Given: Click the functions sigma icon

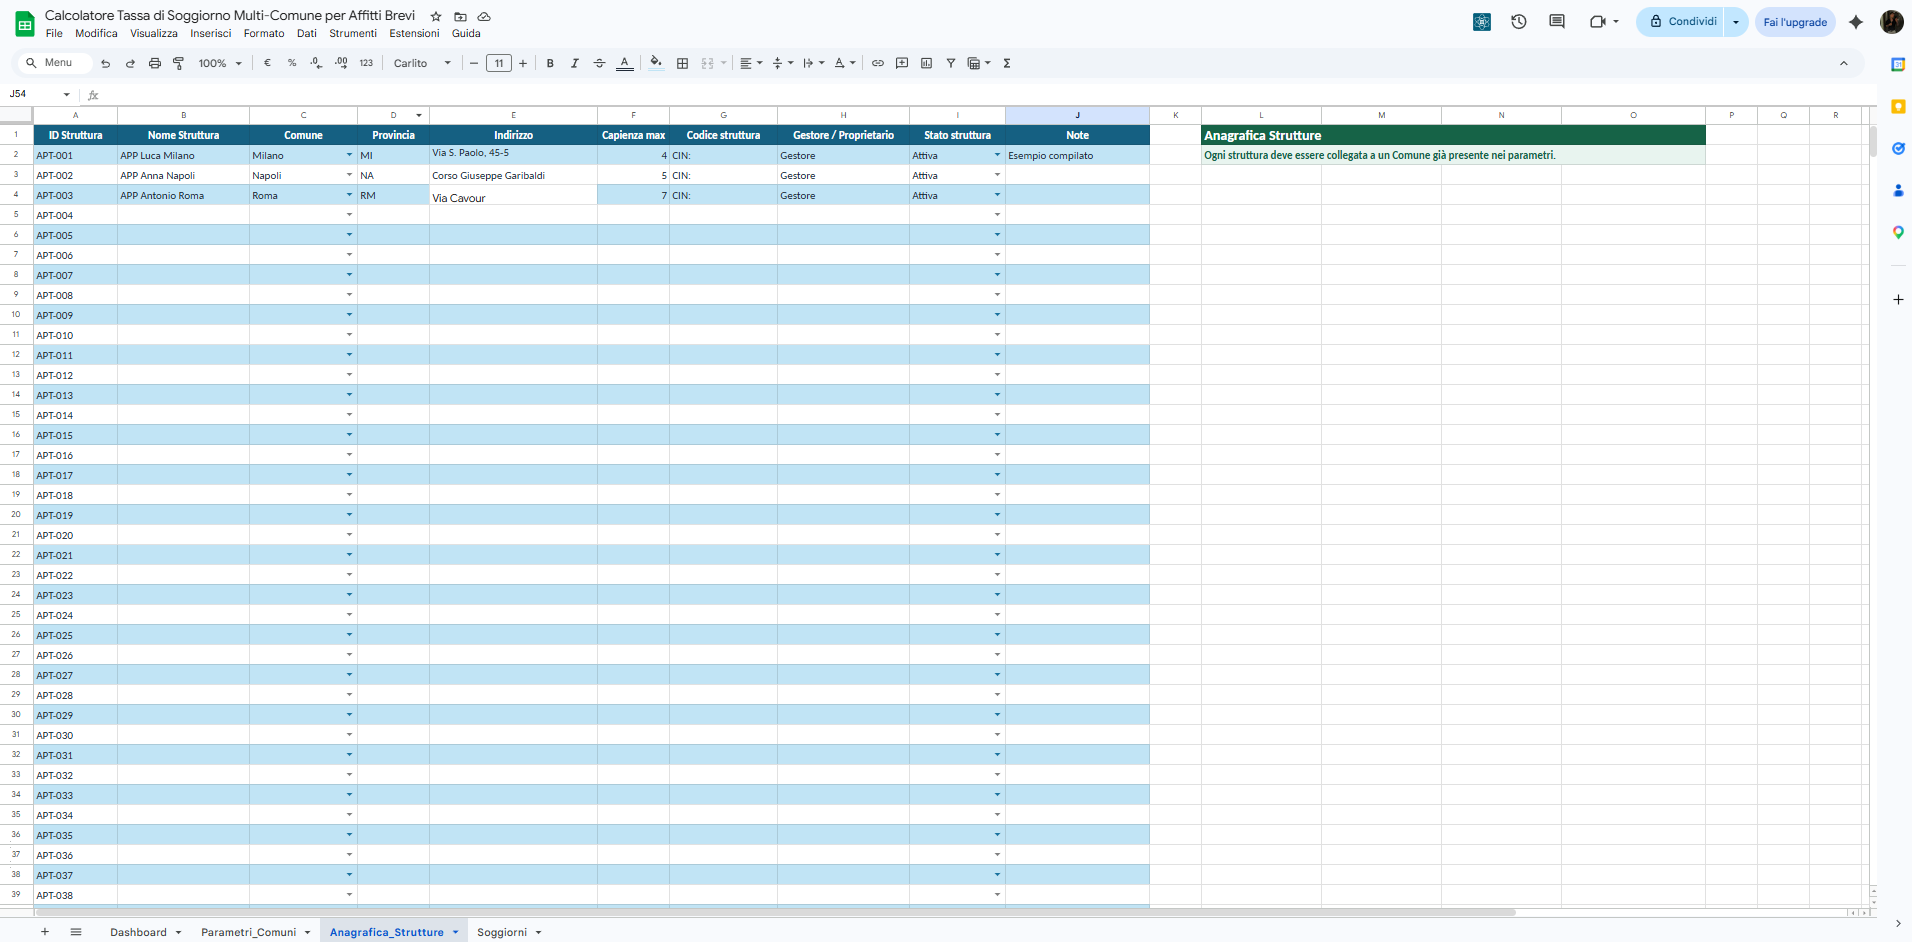Looking at the screenshot, I should (1006, 63).
